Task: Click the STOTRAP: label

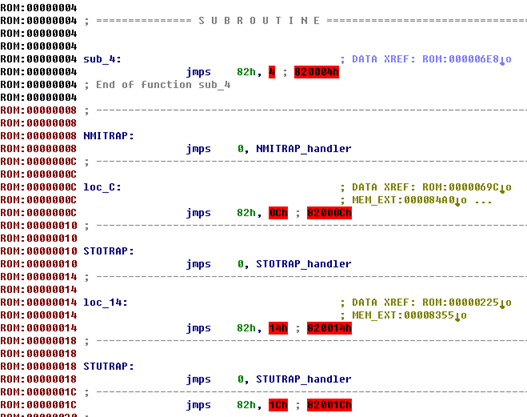Action: point(109,251)
